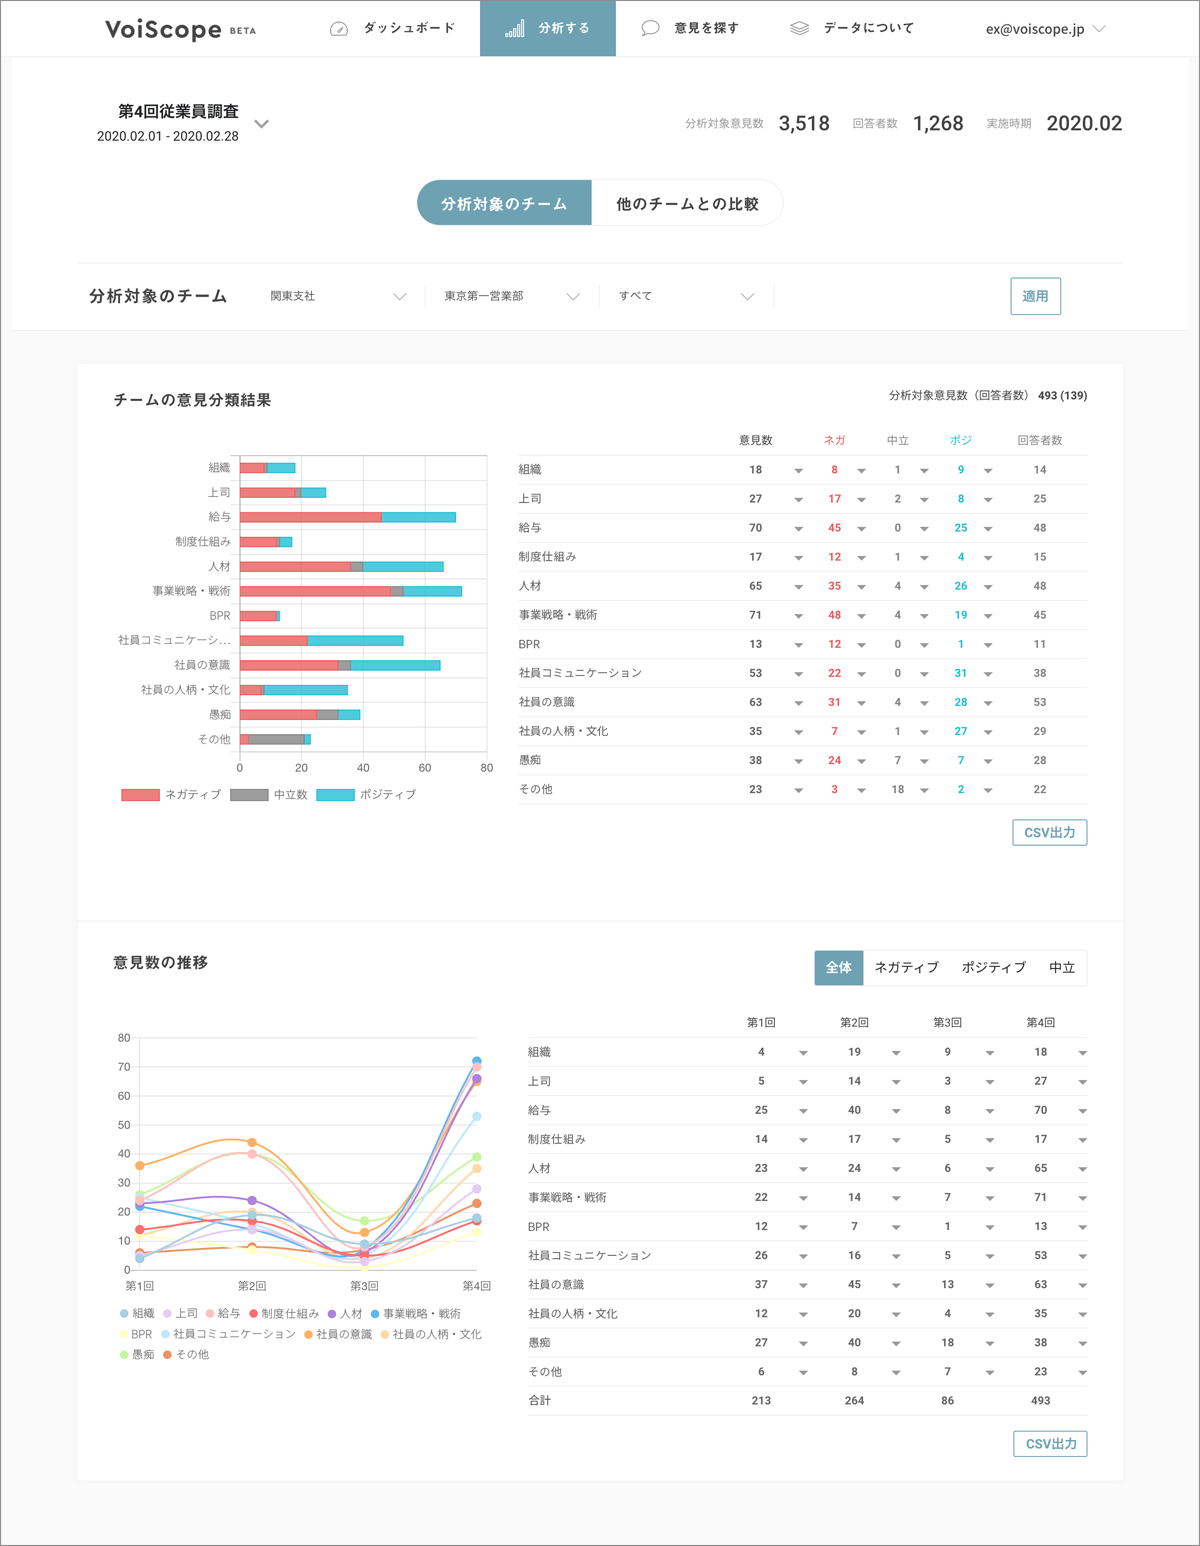
Task: Open the 関東支社 dropdown
Action: pyautogui.click(x=338, y=296)
